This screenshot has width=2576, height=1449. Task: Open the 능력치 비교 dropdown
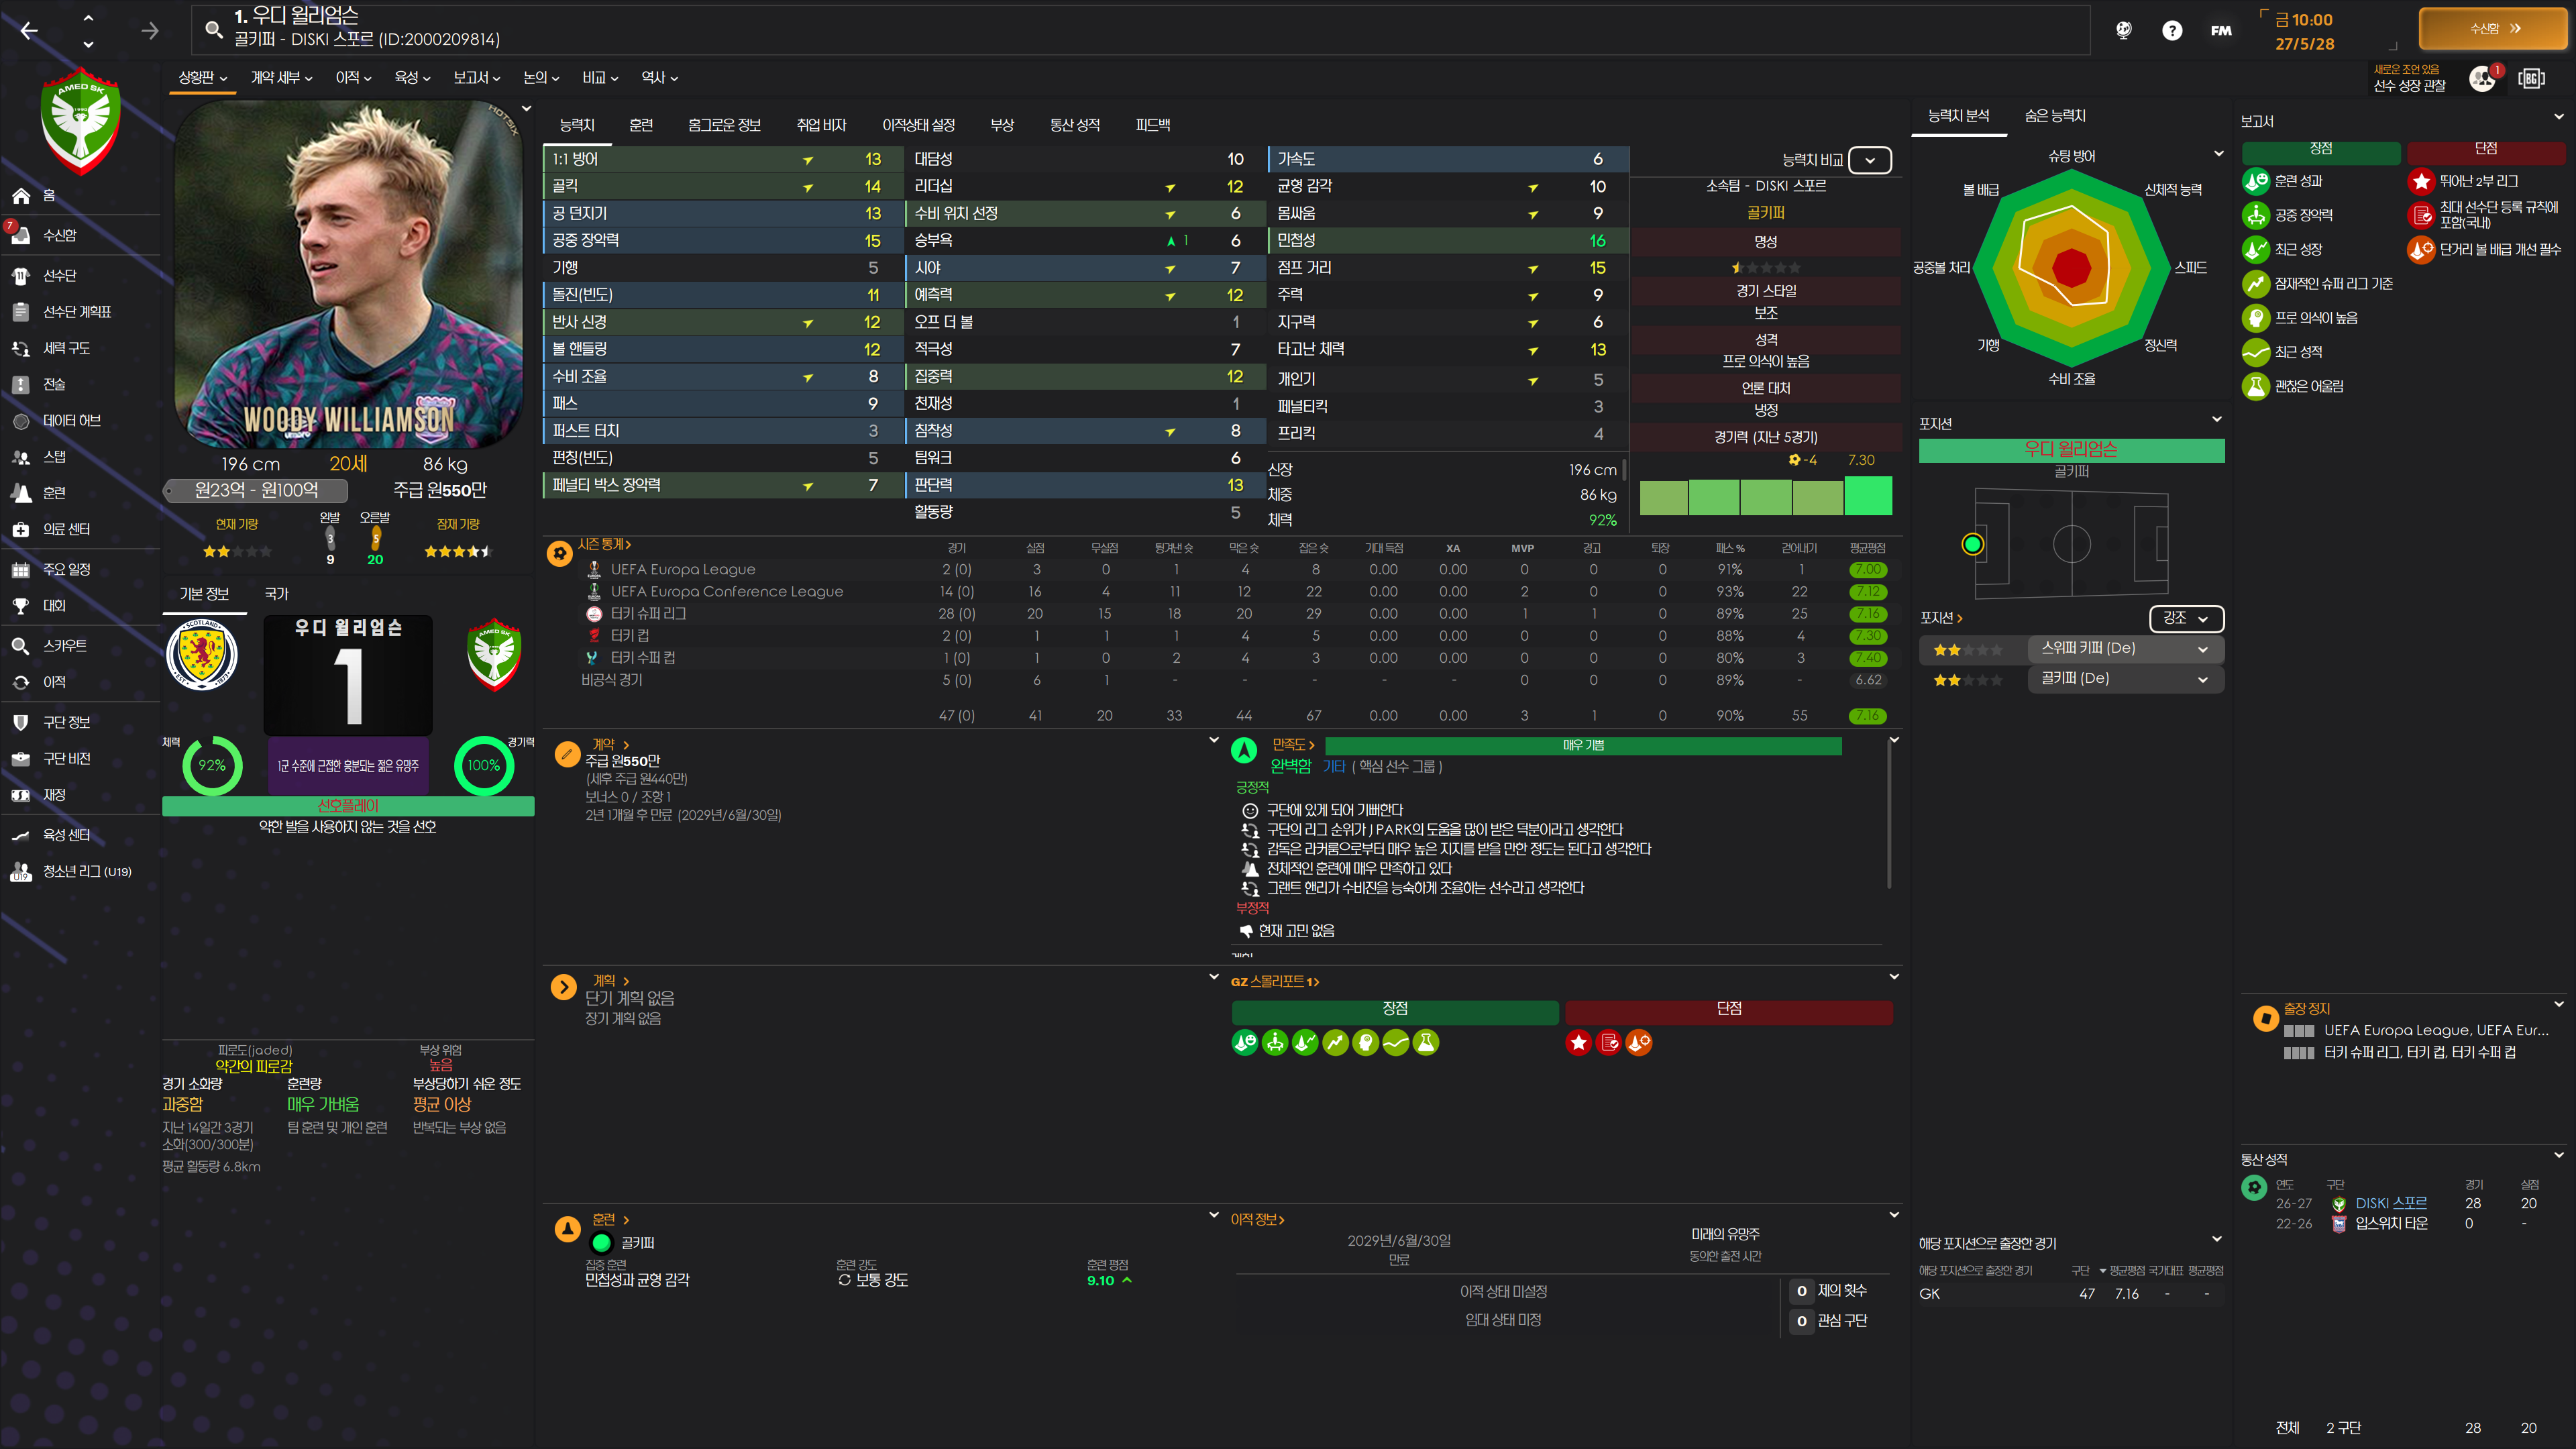tap(1869, 160)
